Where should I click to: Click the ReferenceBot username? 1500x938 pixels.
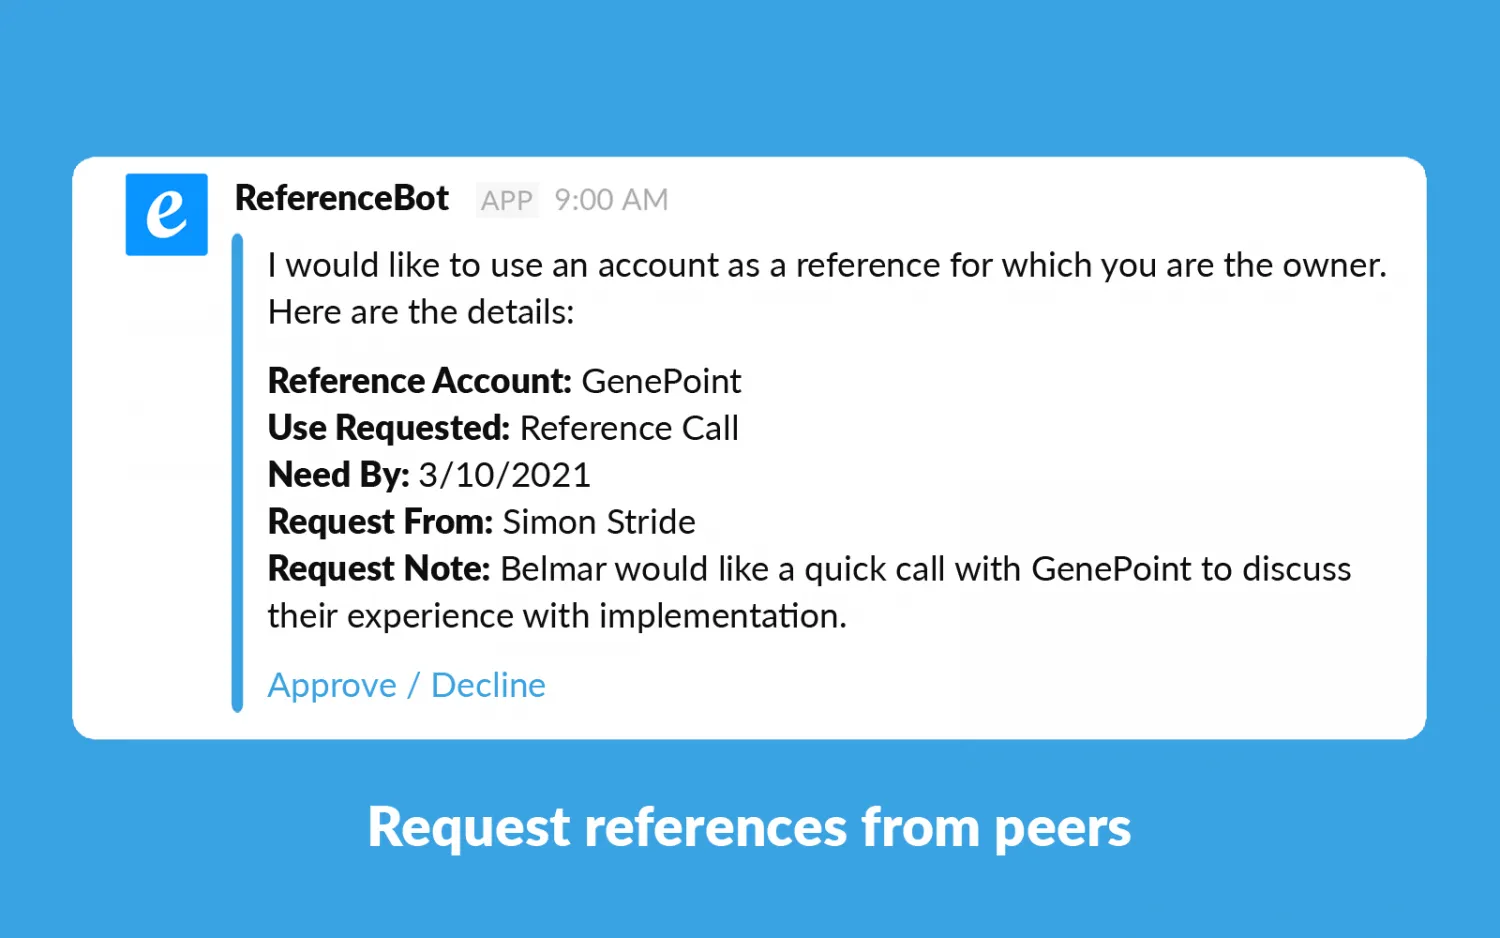tap(341, 198)
